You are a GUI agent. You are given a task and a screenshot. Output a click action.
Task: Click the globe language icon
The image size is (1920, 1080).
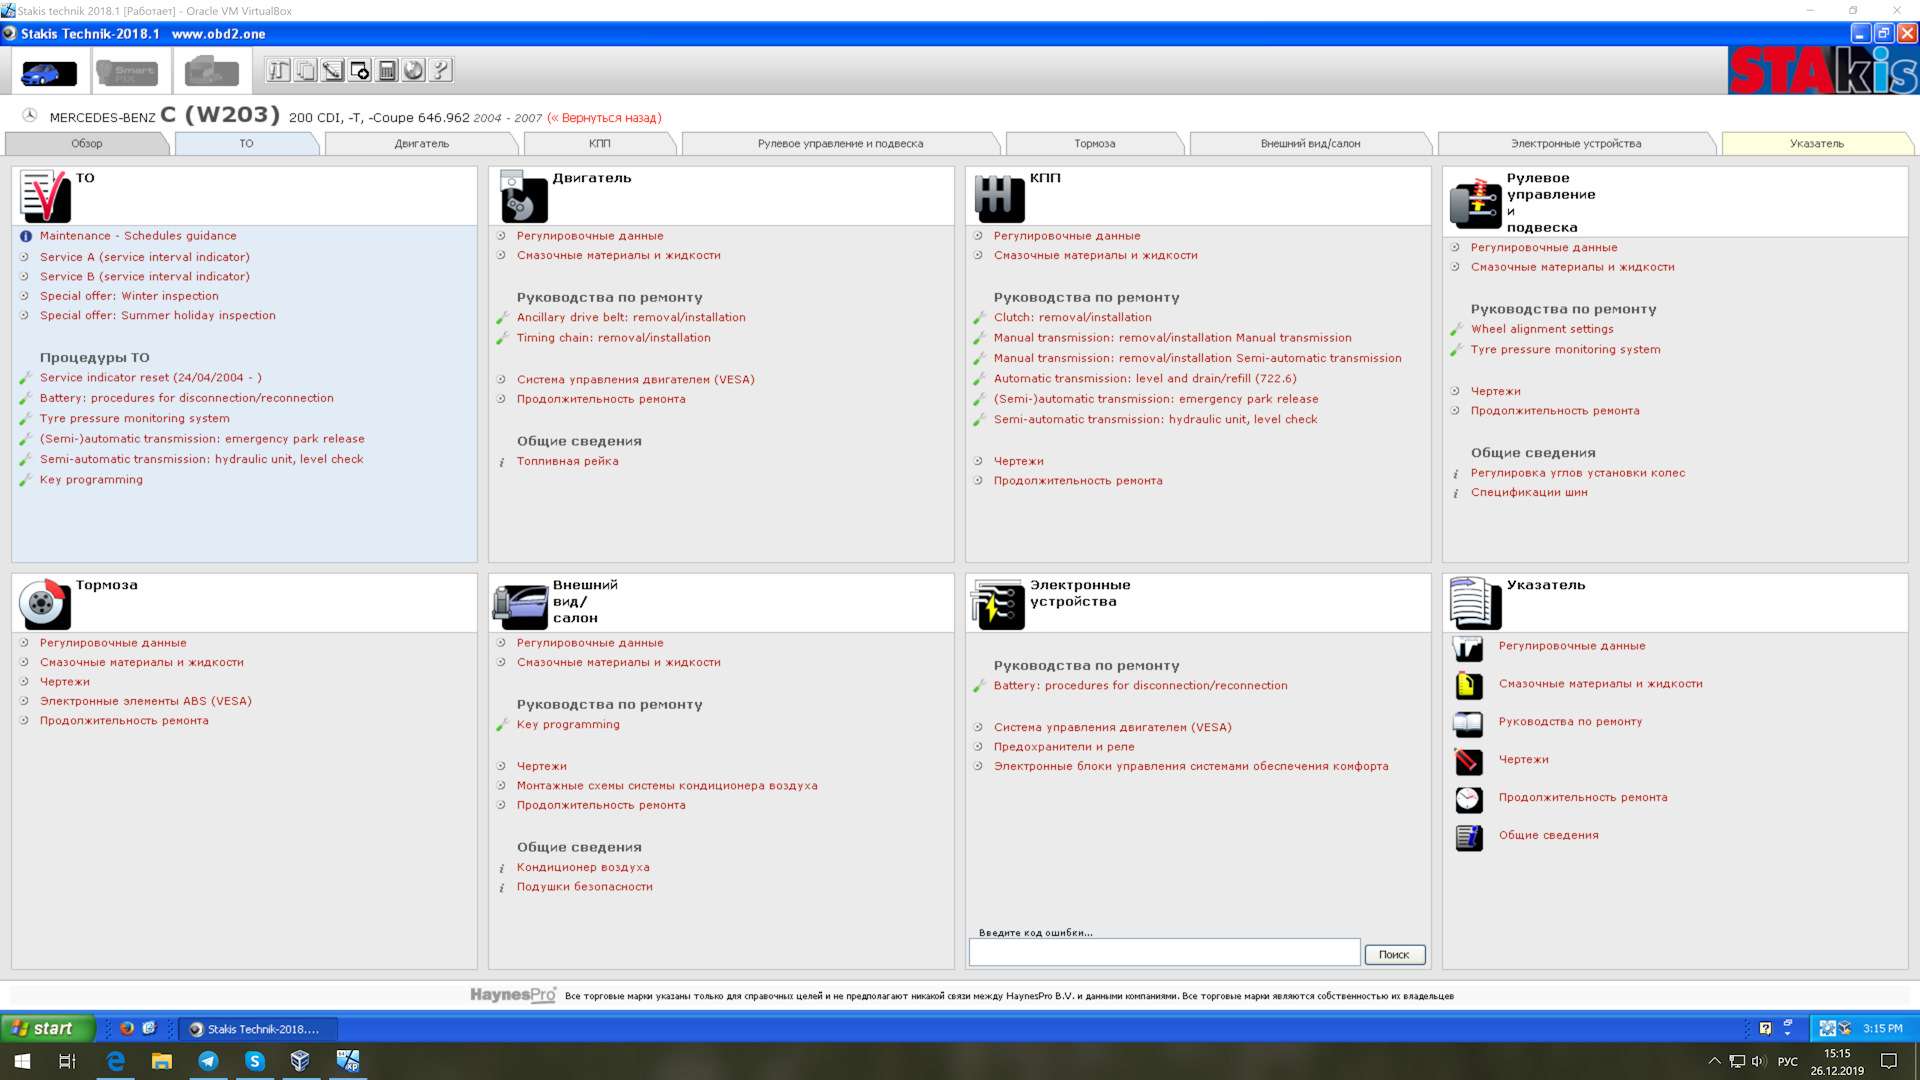point(413,70)
